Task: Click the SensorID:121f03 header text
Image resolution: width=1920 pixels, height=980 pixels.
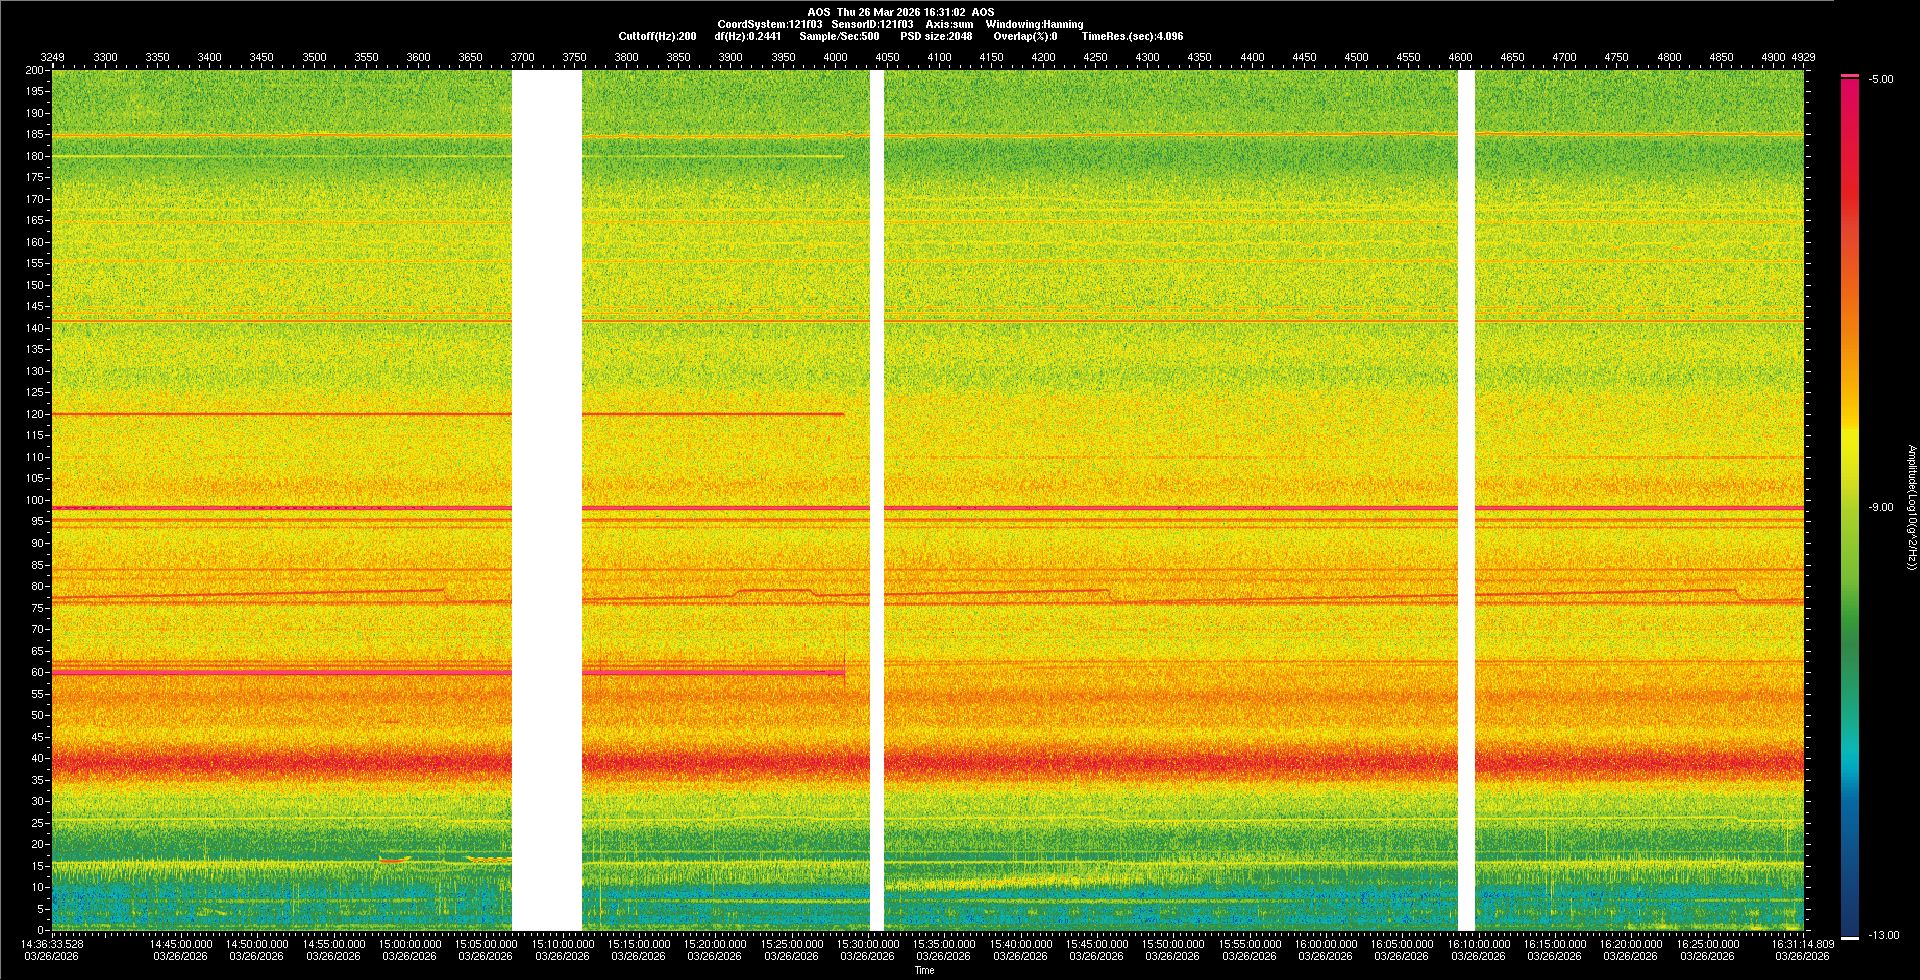Action: 872,24
